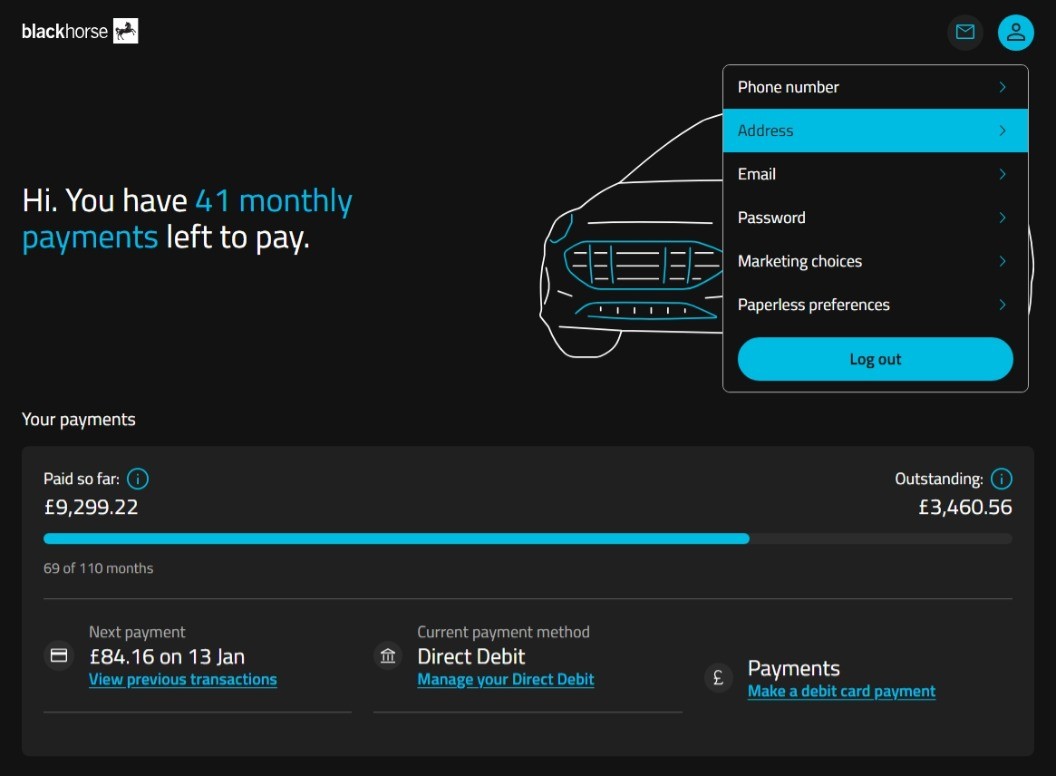The image size is (1056, 776).
Task: Choose Marketing choices menu entry
Action: [x=799, y=261]
